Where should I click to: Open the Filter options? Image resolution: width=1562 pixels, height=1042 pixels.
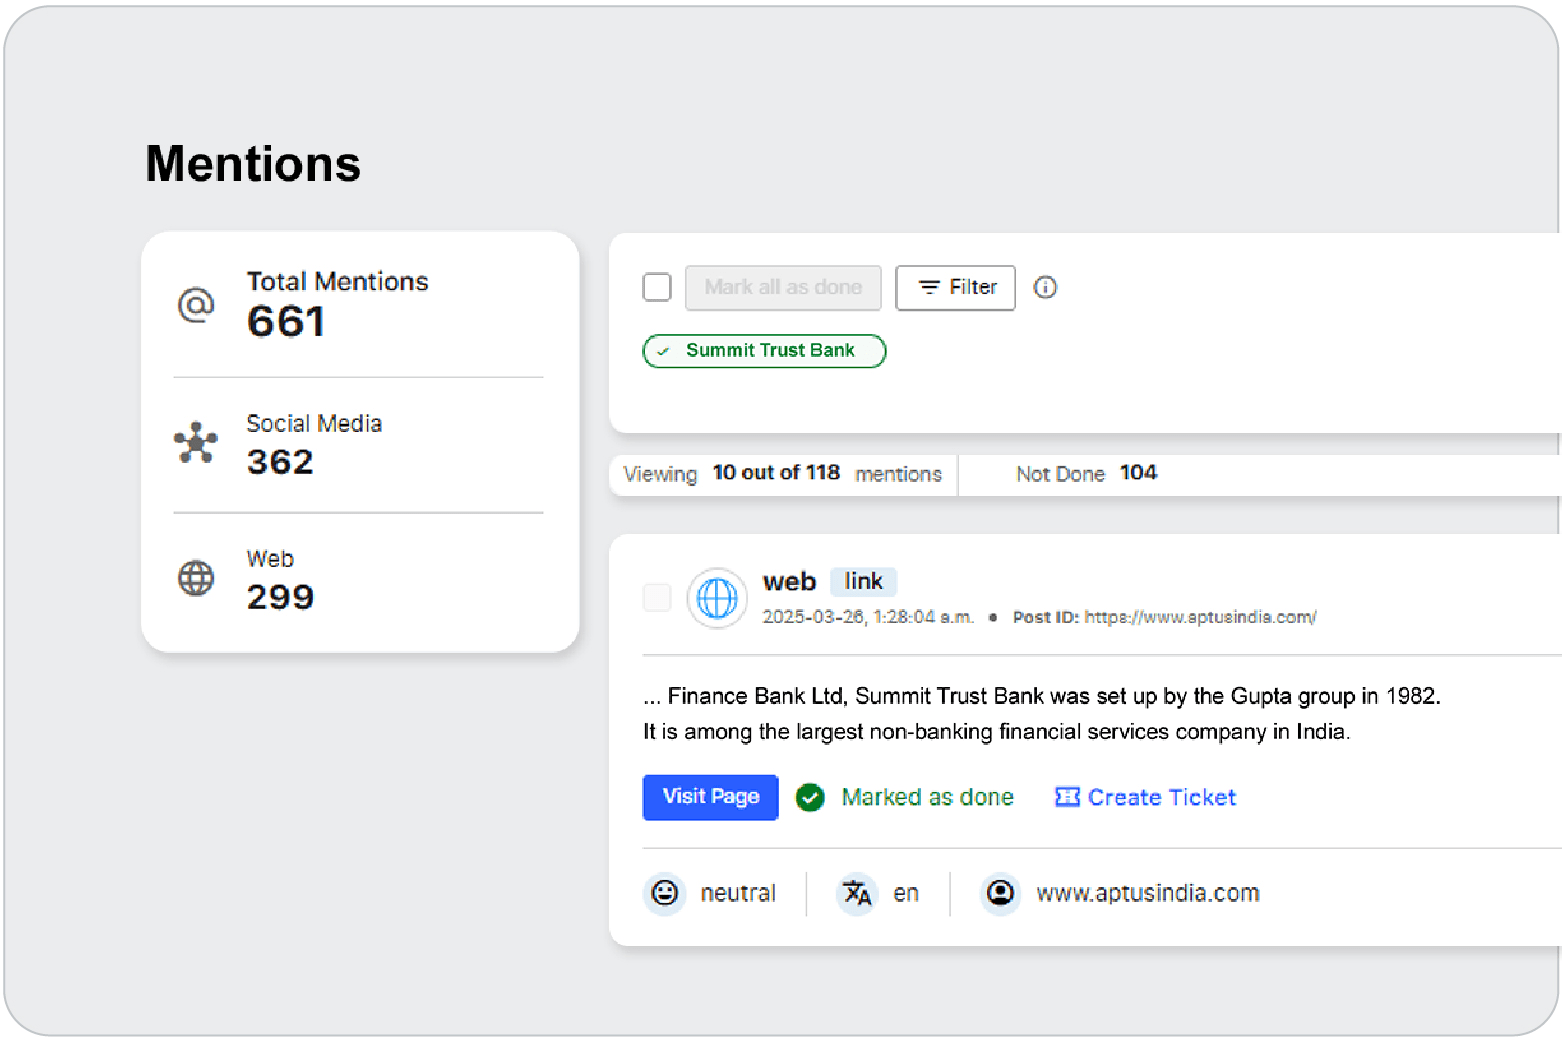click(955, 288)
